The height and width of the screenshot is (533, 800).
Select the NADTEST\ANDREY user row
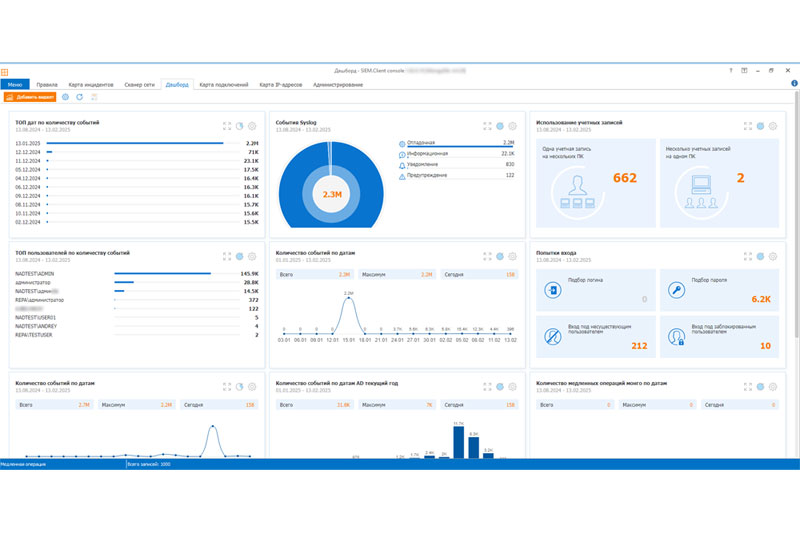pos(137,326)
